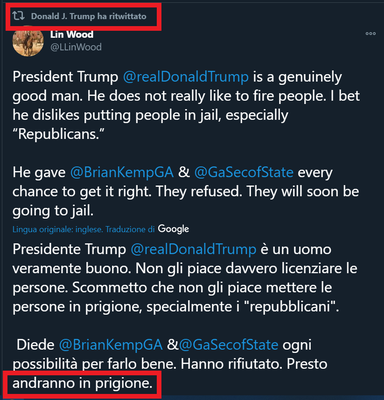Screen dimensions: 384x400
Task: Click the quoted word "repubblicani"
Action: (x=292, y=307)
